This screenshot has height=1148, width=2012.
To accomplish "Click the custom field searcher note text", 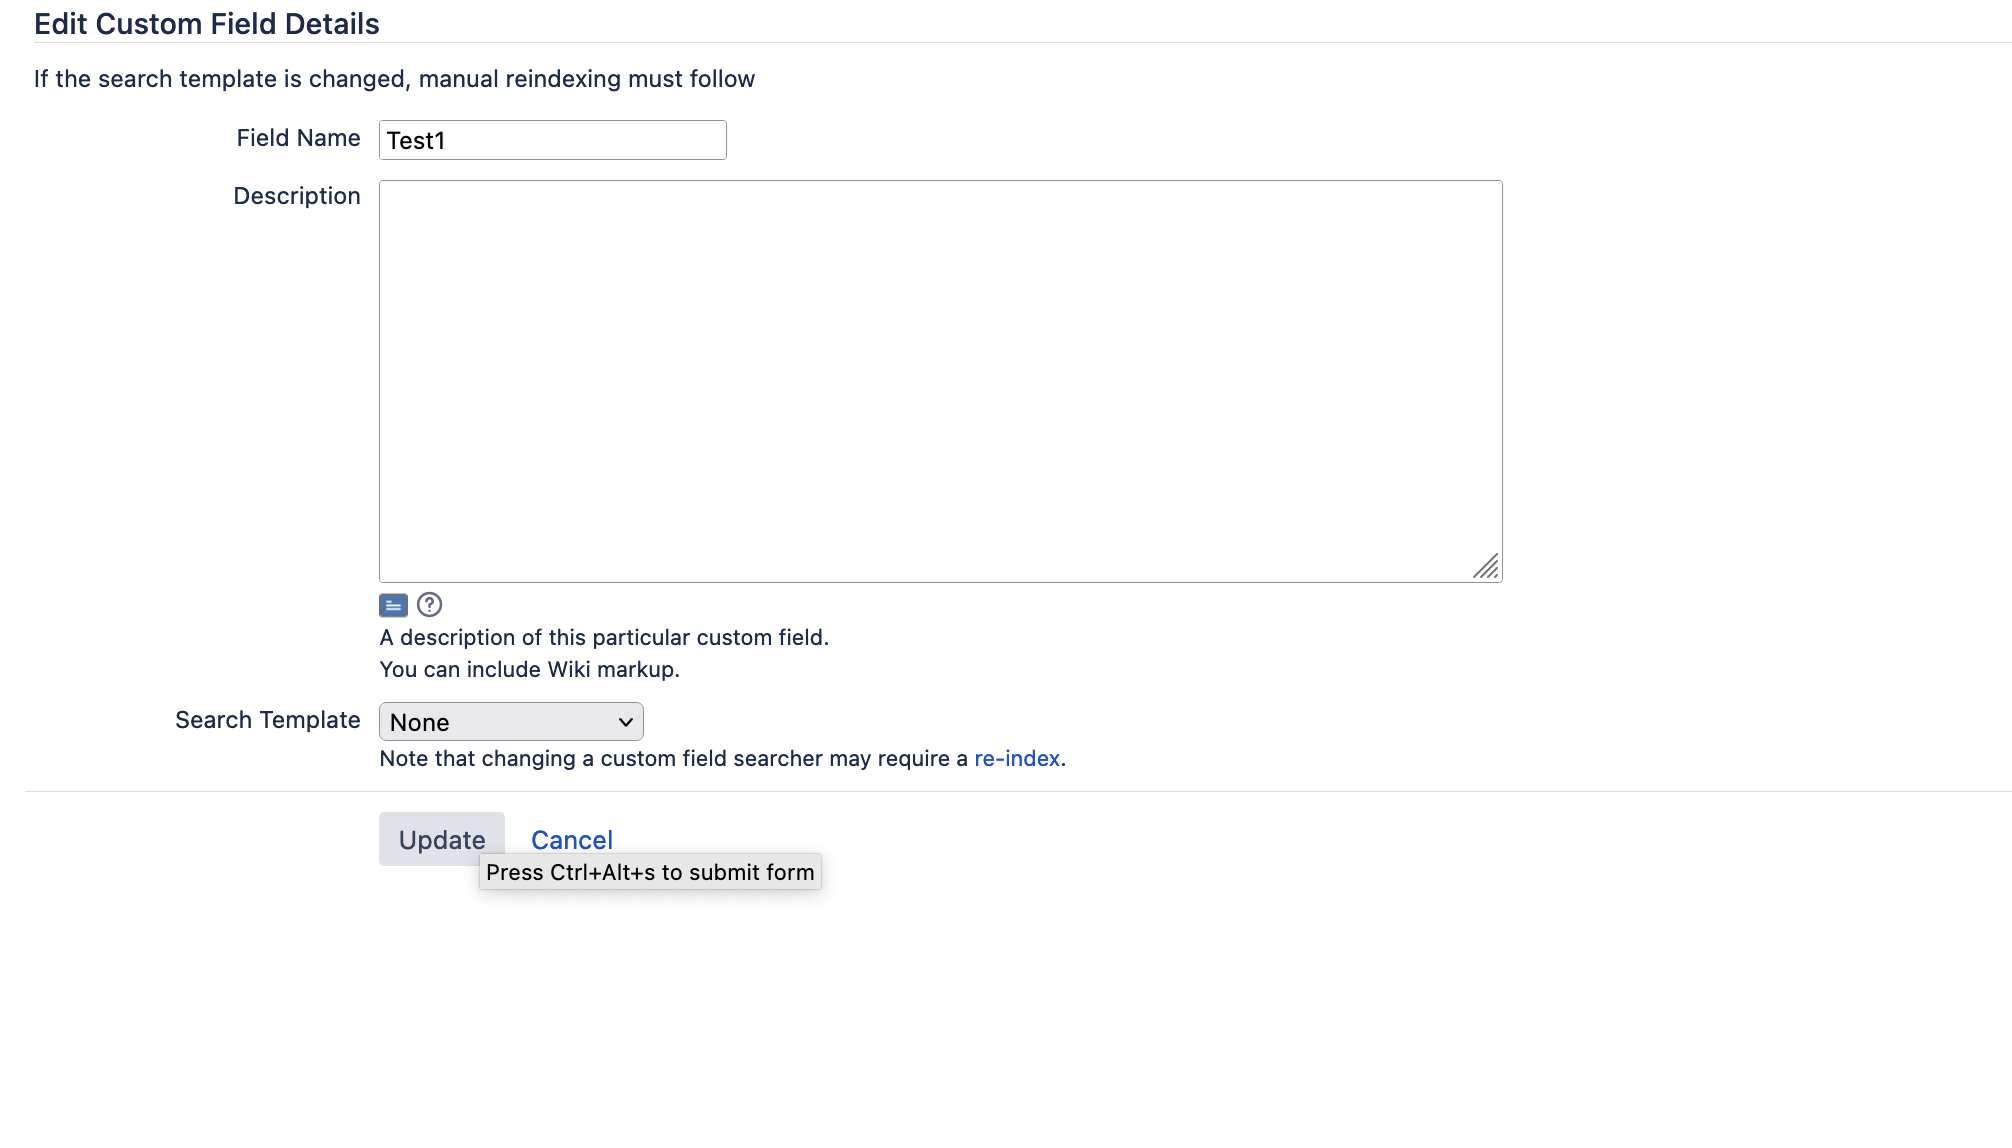I will pyautogui.click(x=675, y=759).
